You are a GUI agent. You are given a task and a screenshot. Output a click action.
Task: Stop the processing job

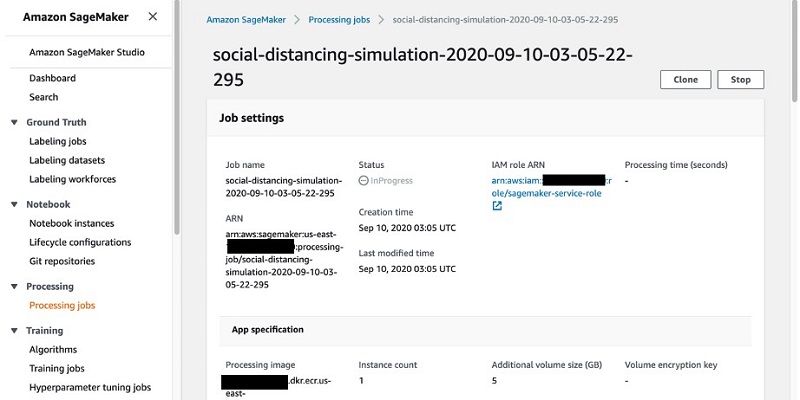(x=740, y=80)
